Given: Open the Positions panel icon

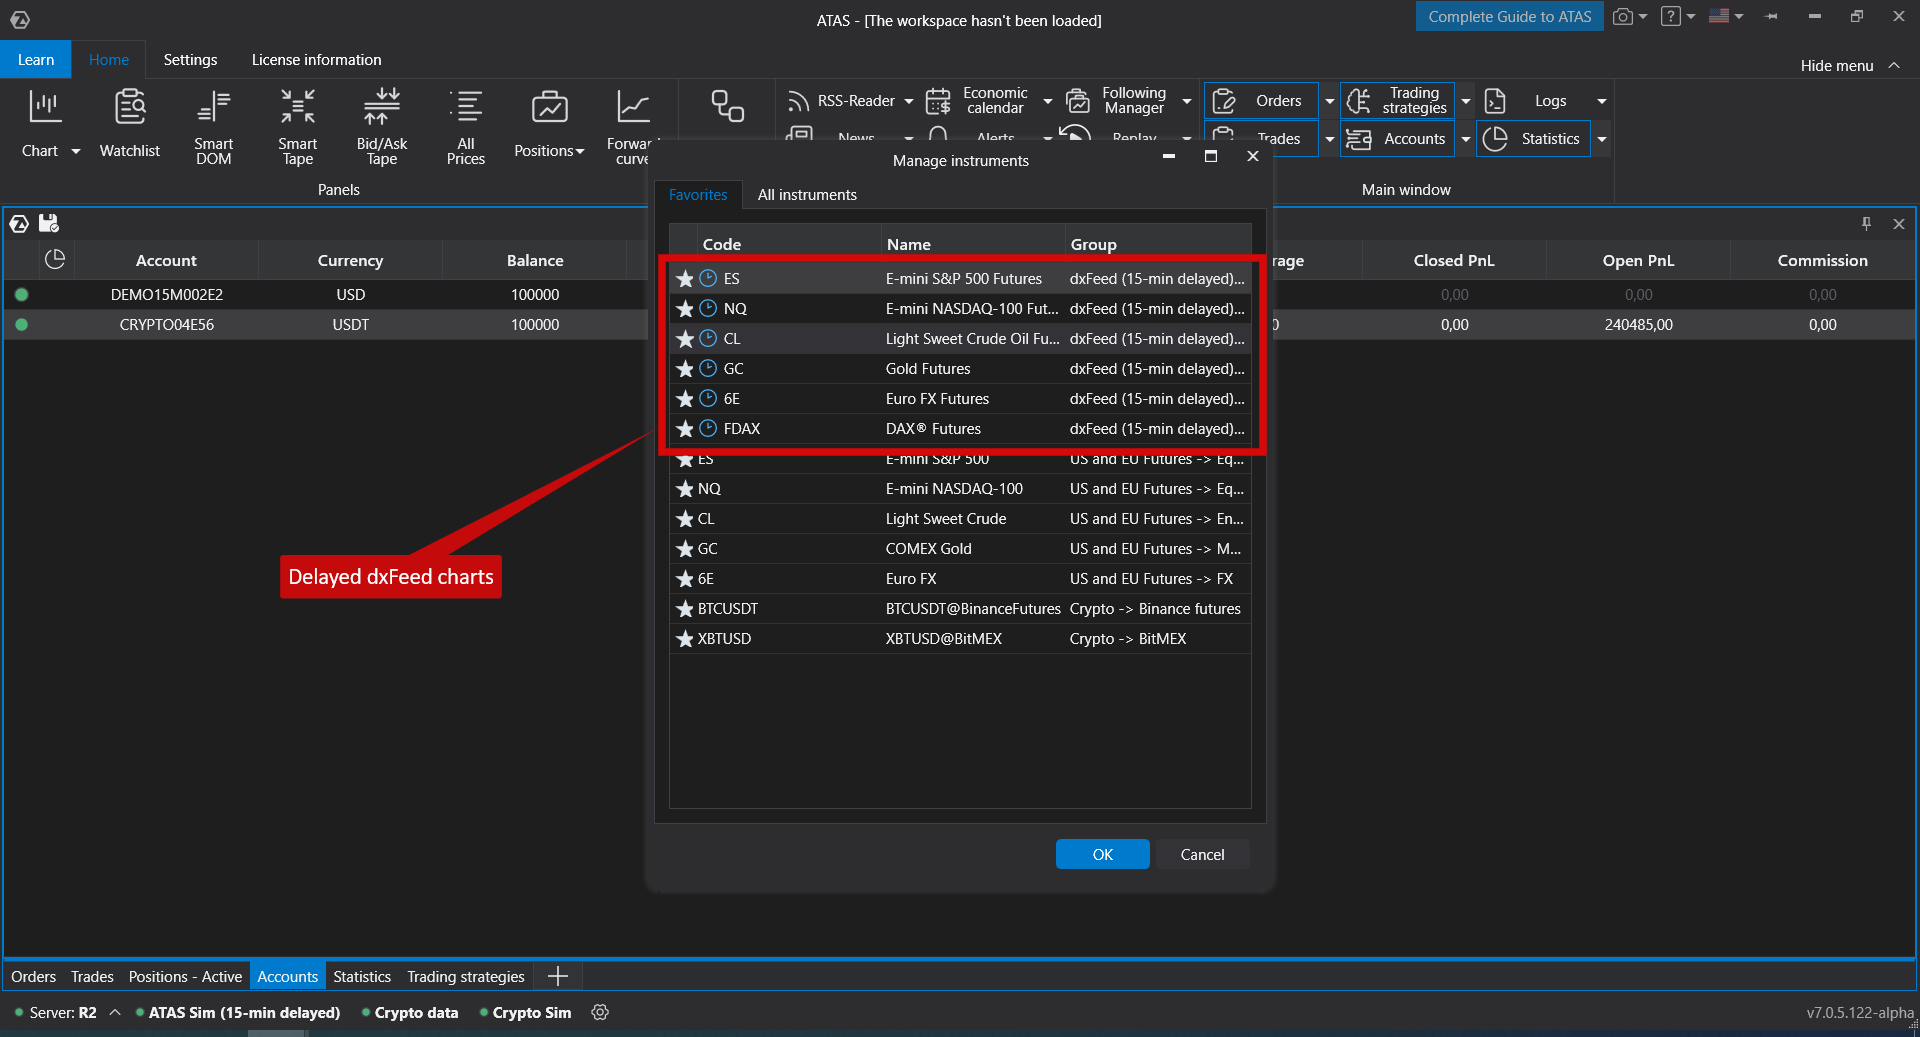Looking at the screenshot, I should pyautogui.click(x=549, y=107).
